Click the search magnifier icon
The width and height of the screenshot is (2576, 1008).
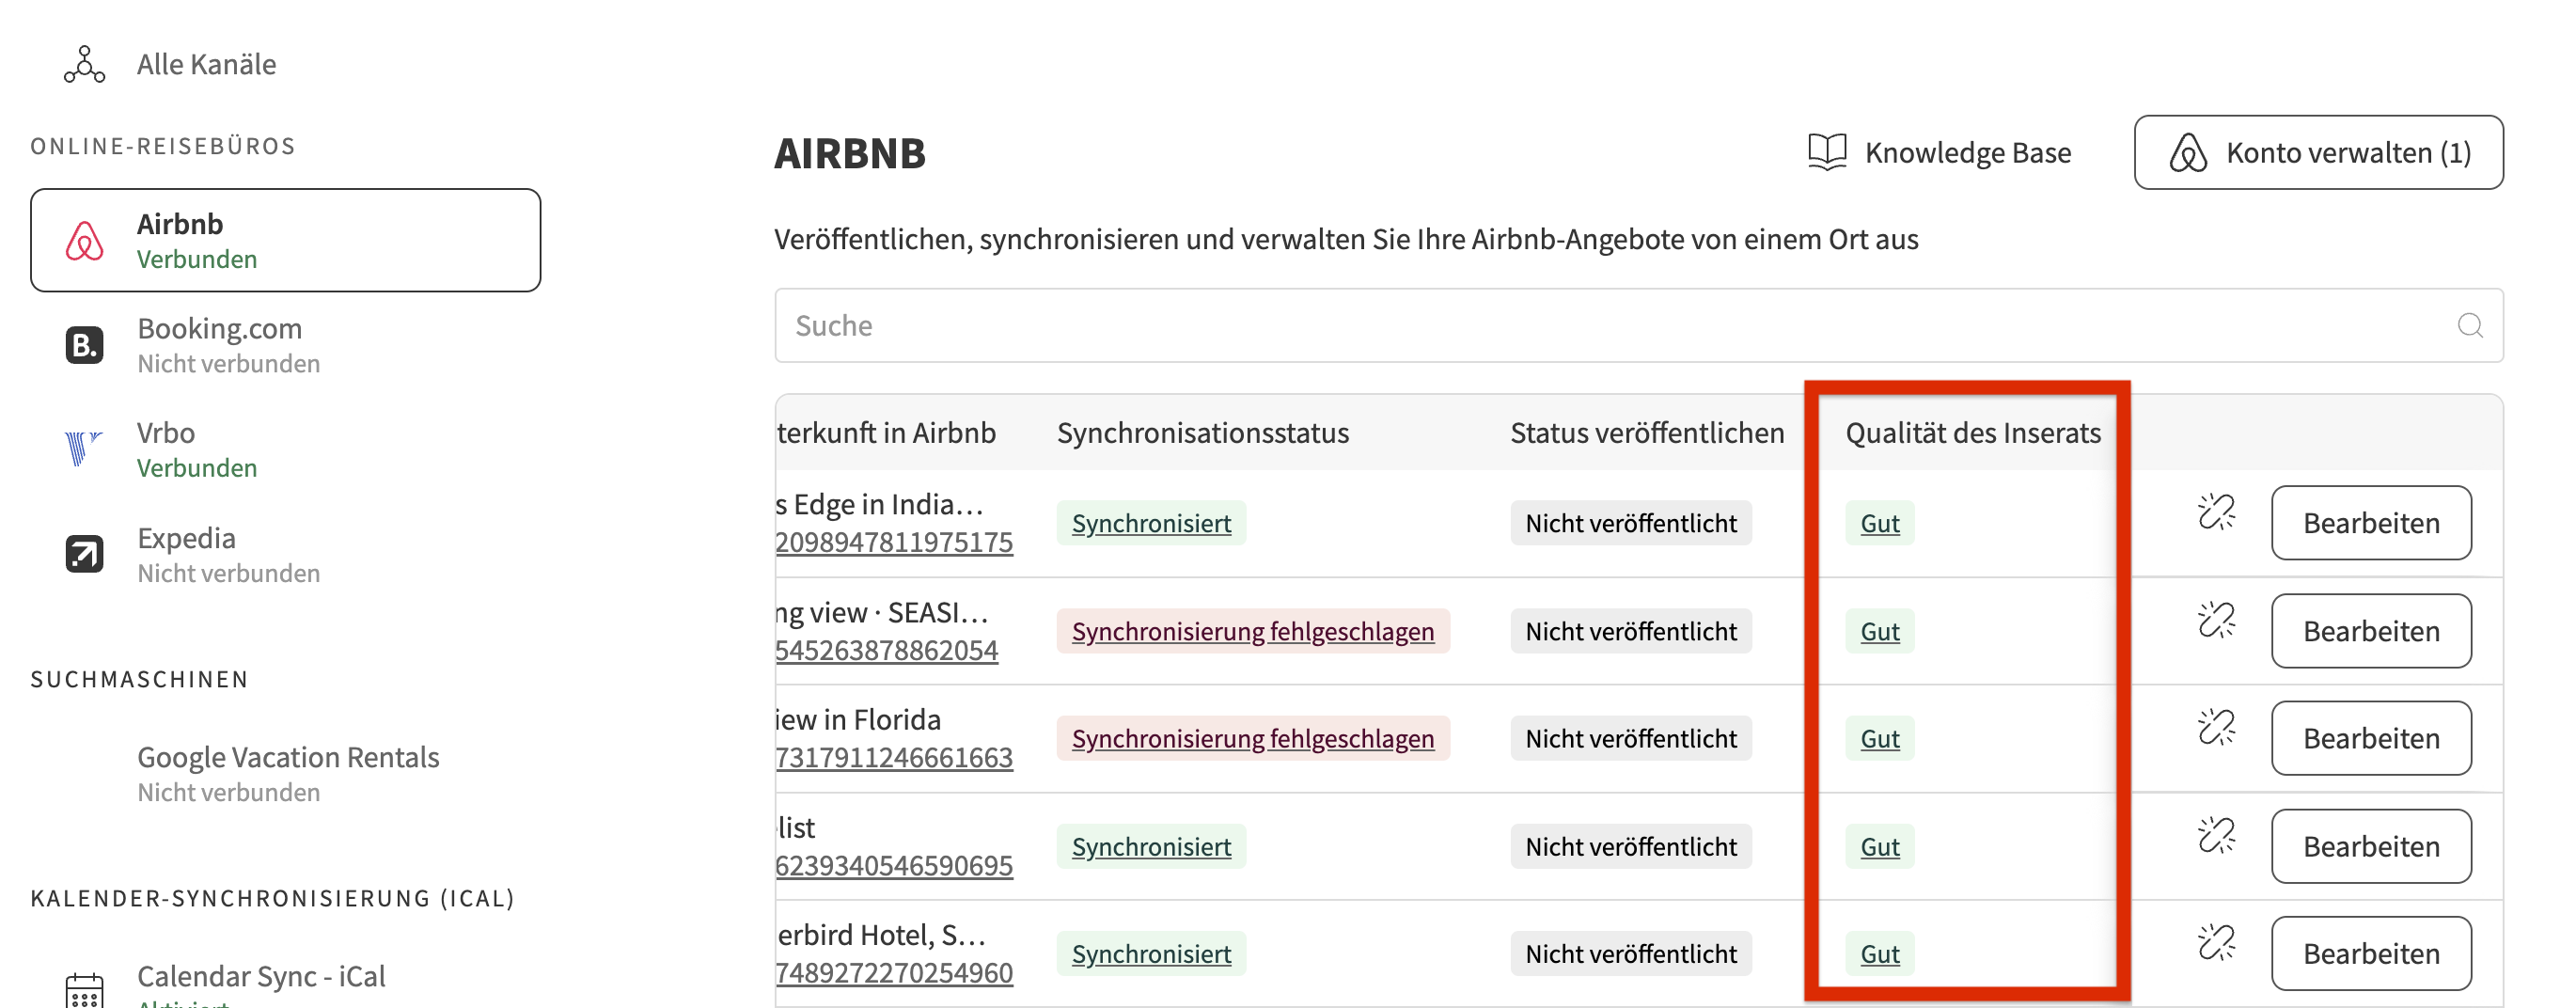click(2470, 325)
